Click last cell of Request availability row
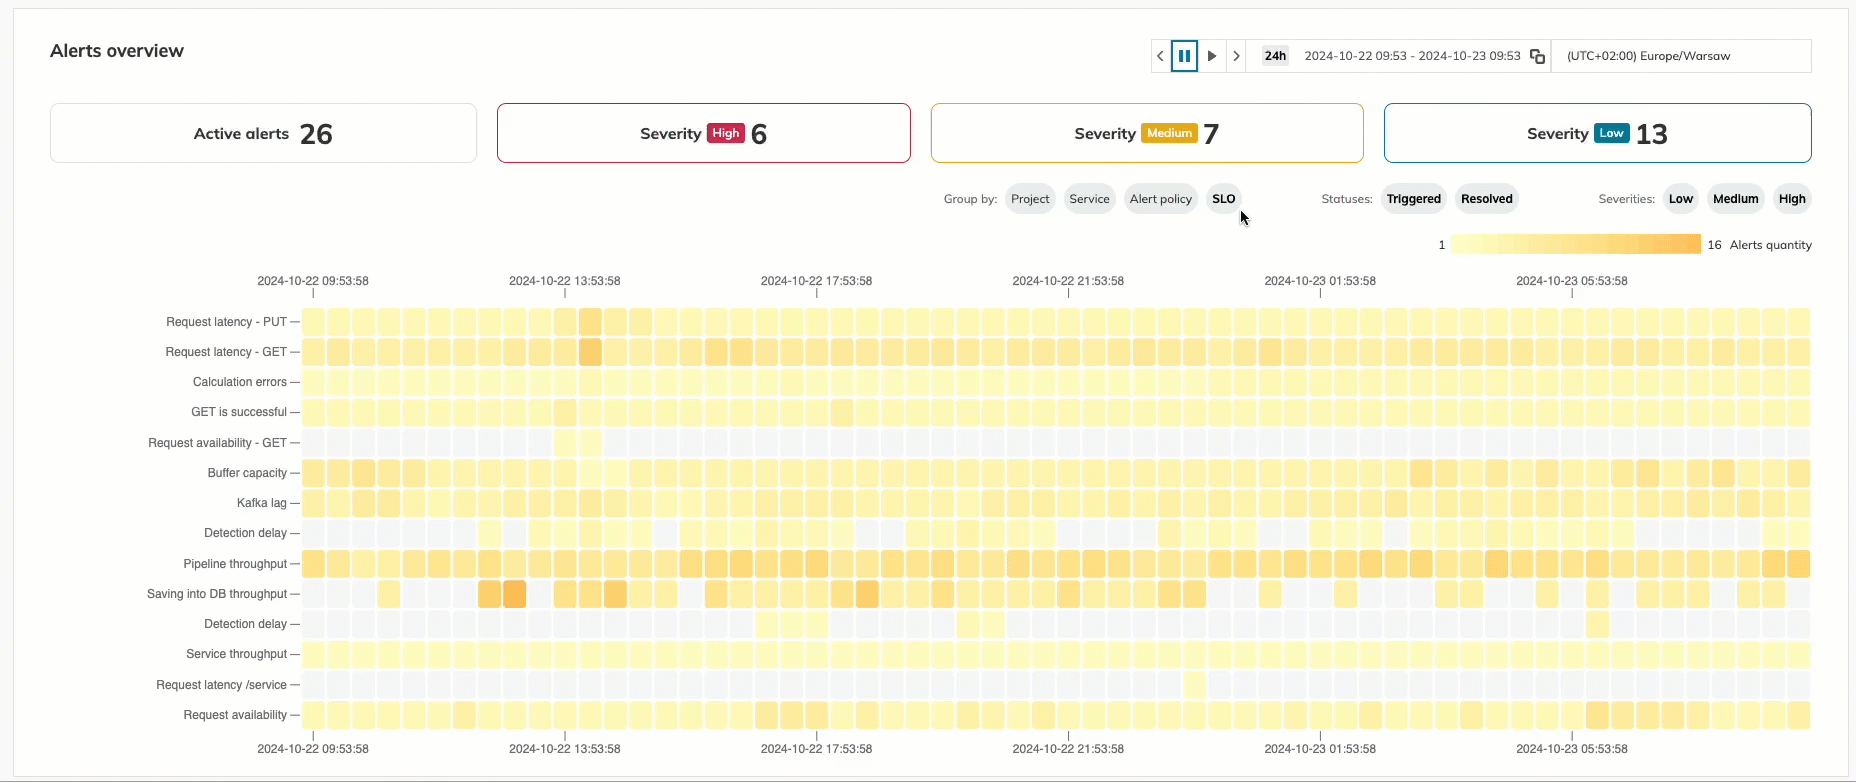Image resolution: width=1856 pixels, height=782 pixels. tap(1799, 715)
